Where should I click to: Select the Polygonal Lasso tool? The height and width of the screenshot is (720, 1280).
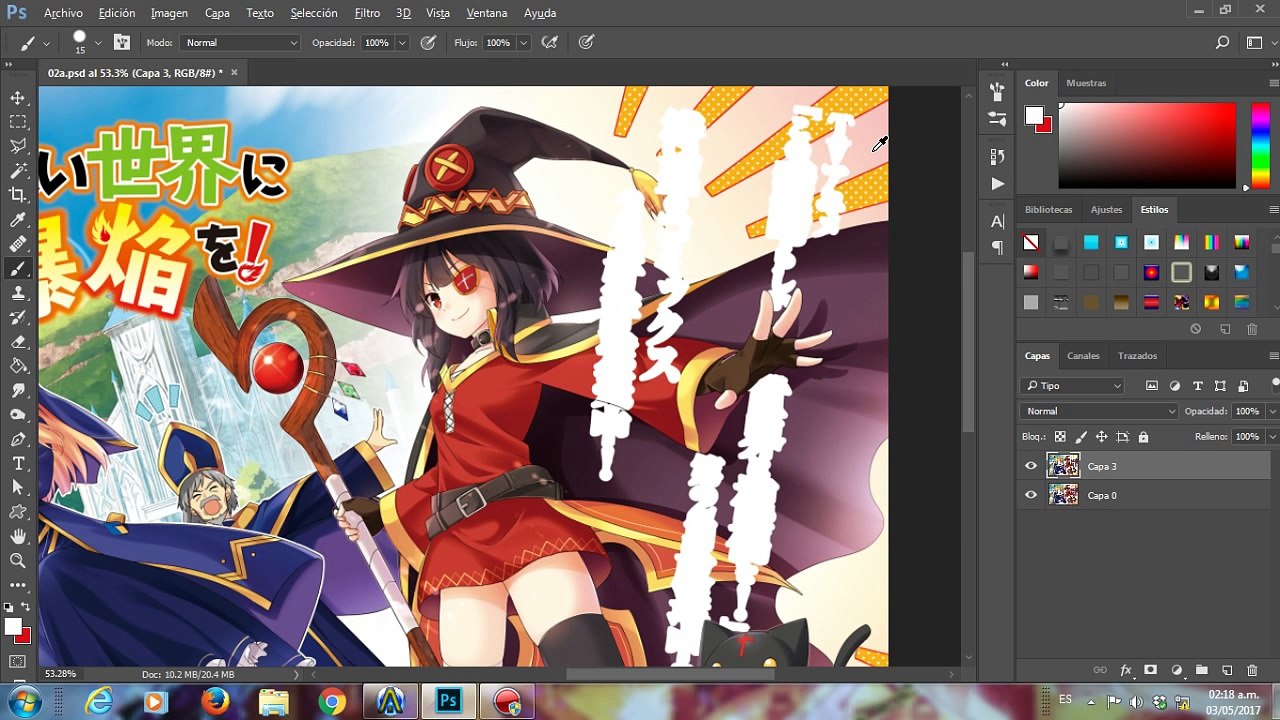(x=18, y=147)
